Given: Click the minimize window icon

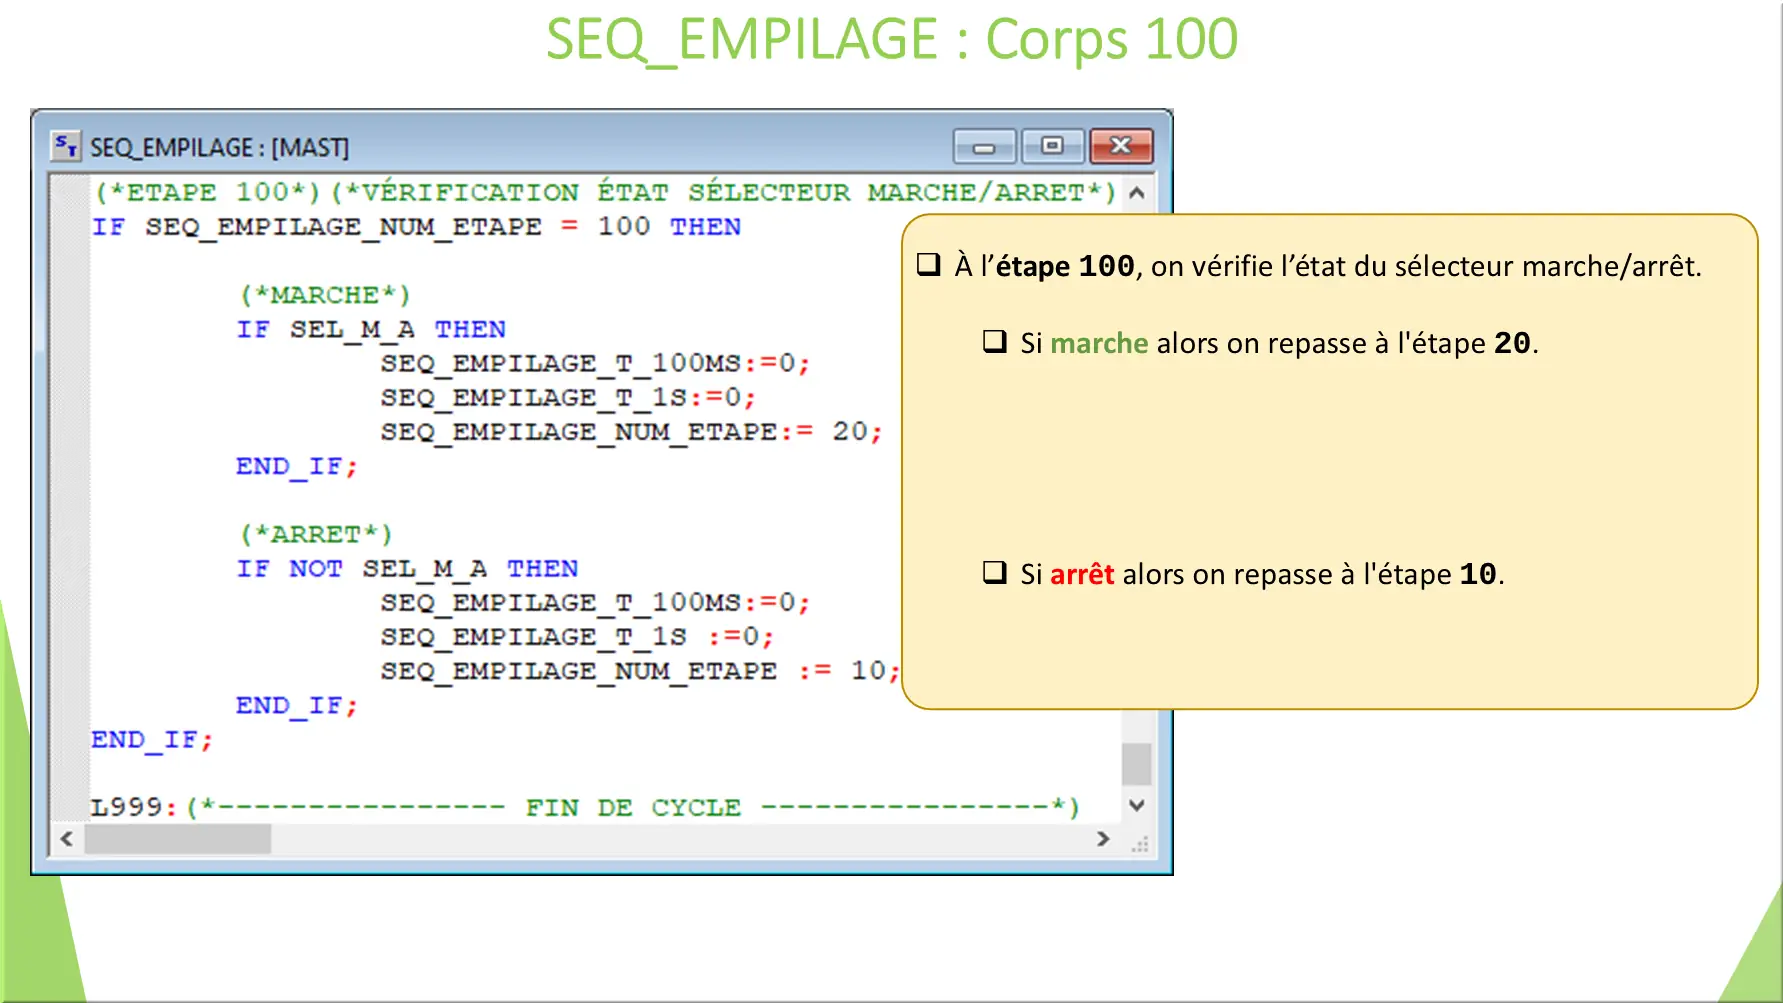Looking at the screenshot, I should (983, 146).
